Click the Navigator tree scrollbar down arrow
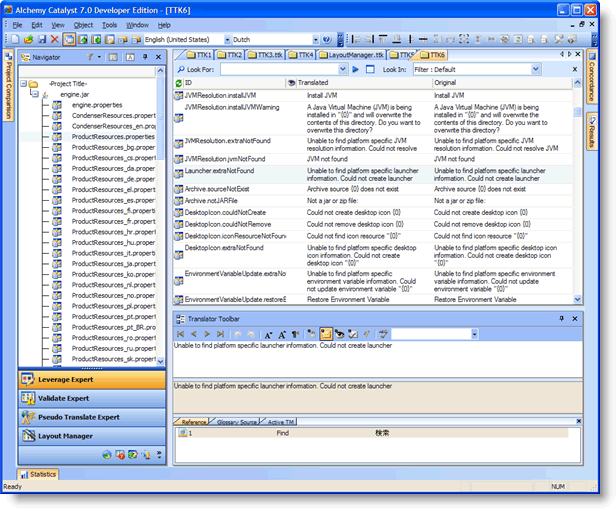The height and width of the screenshot is (510, 616). click(160, 361)
